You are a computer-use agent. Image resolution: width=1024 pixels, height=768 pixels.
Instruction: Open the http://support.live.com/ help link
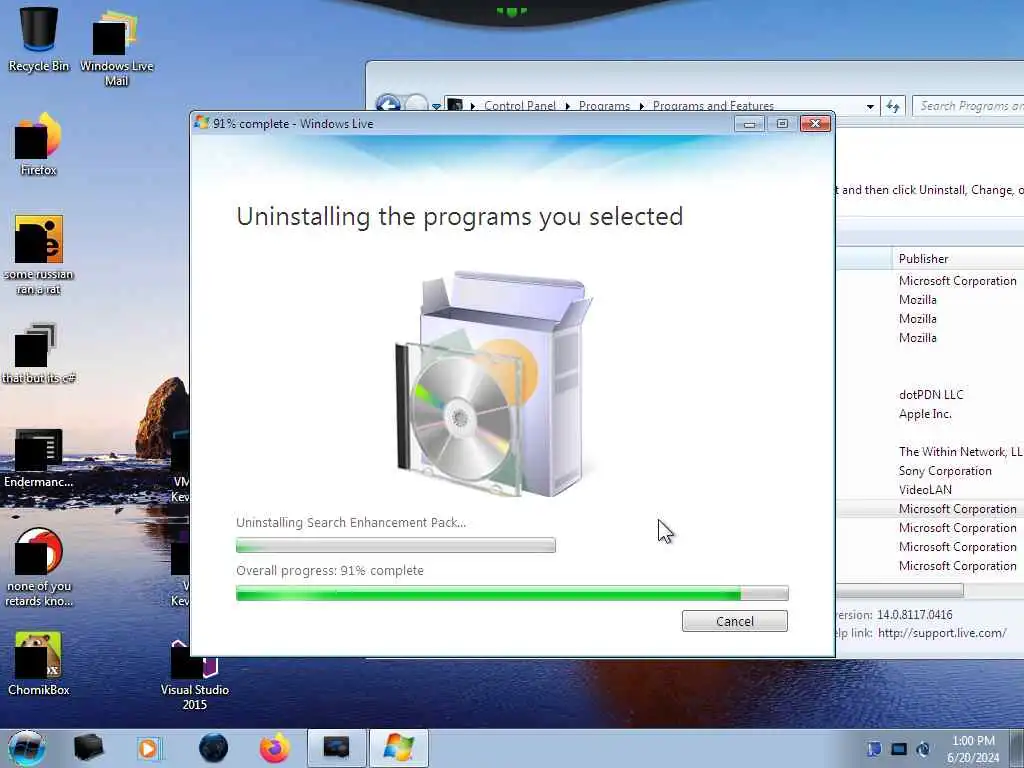point(942,633)
